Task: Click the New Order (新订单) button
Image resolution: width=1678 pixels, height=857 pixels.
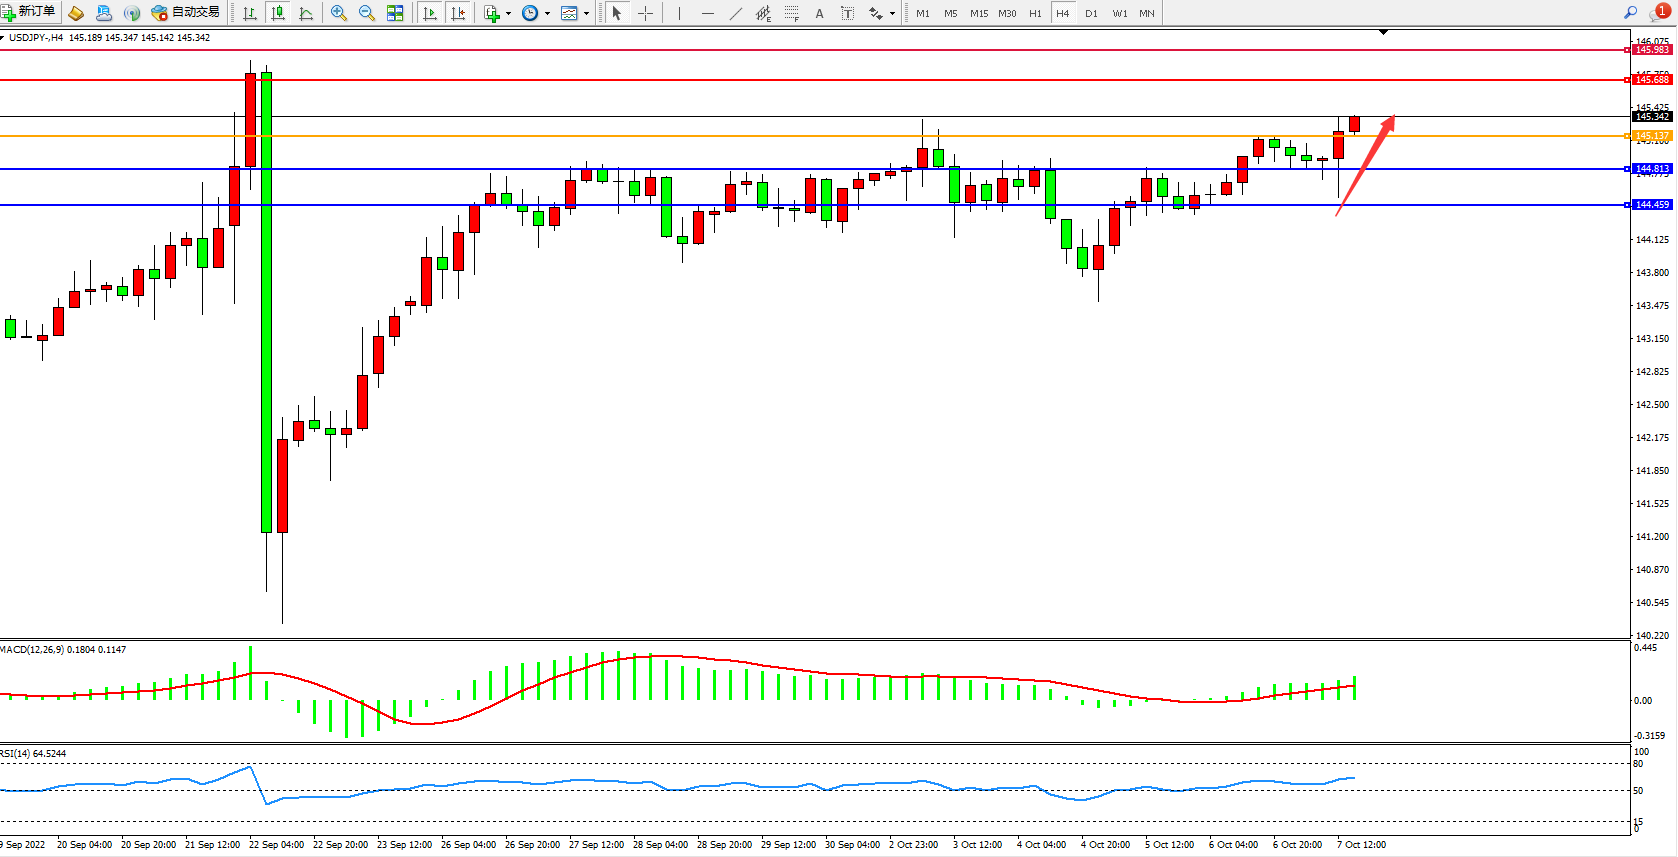Action: pyautogui.click(x=29, y=12)
